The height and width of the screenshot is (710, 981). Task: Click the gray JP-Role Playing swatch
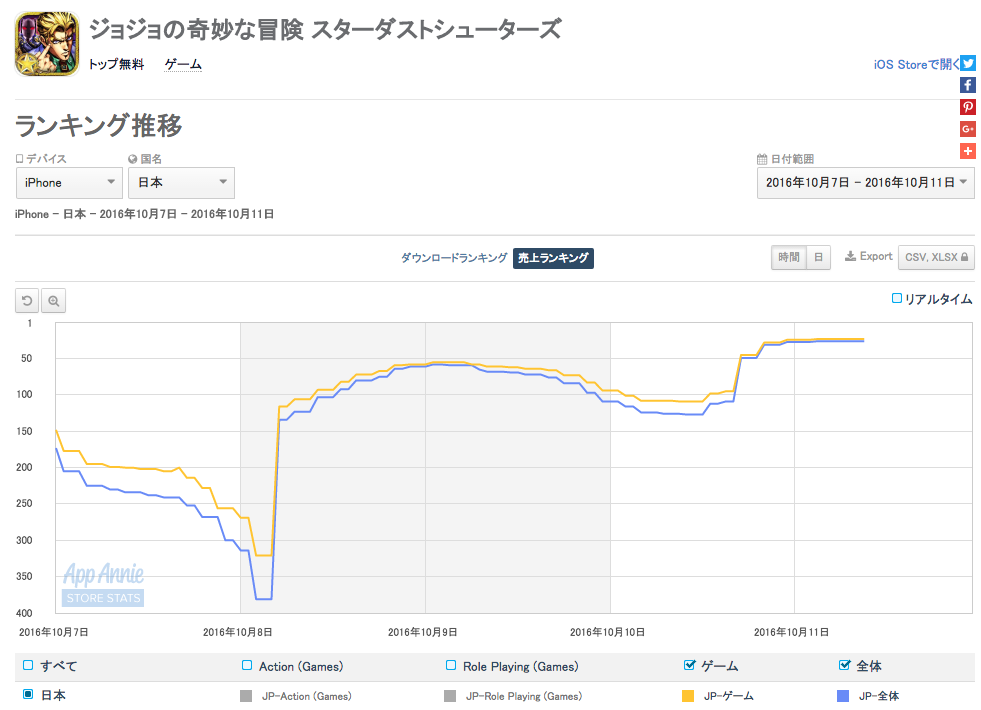pyautogui.click(x=450, y=696)
